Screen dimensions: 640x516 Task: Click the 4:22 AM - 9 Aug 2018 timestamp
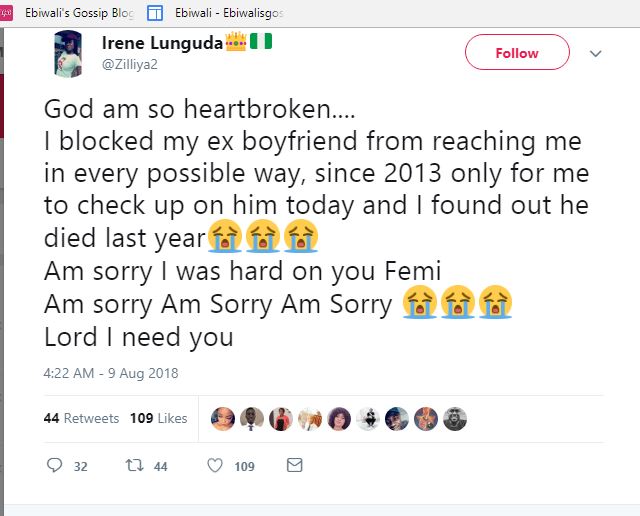click(x=110, y=373)
